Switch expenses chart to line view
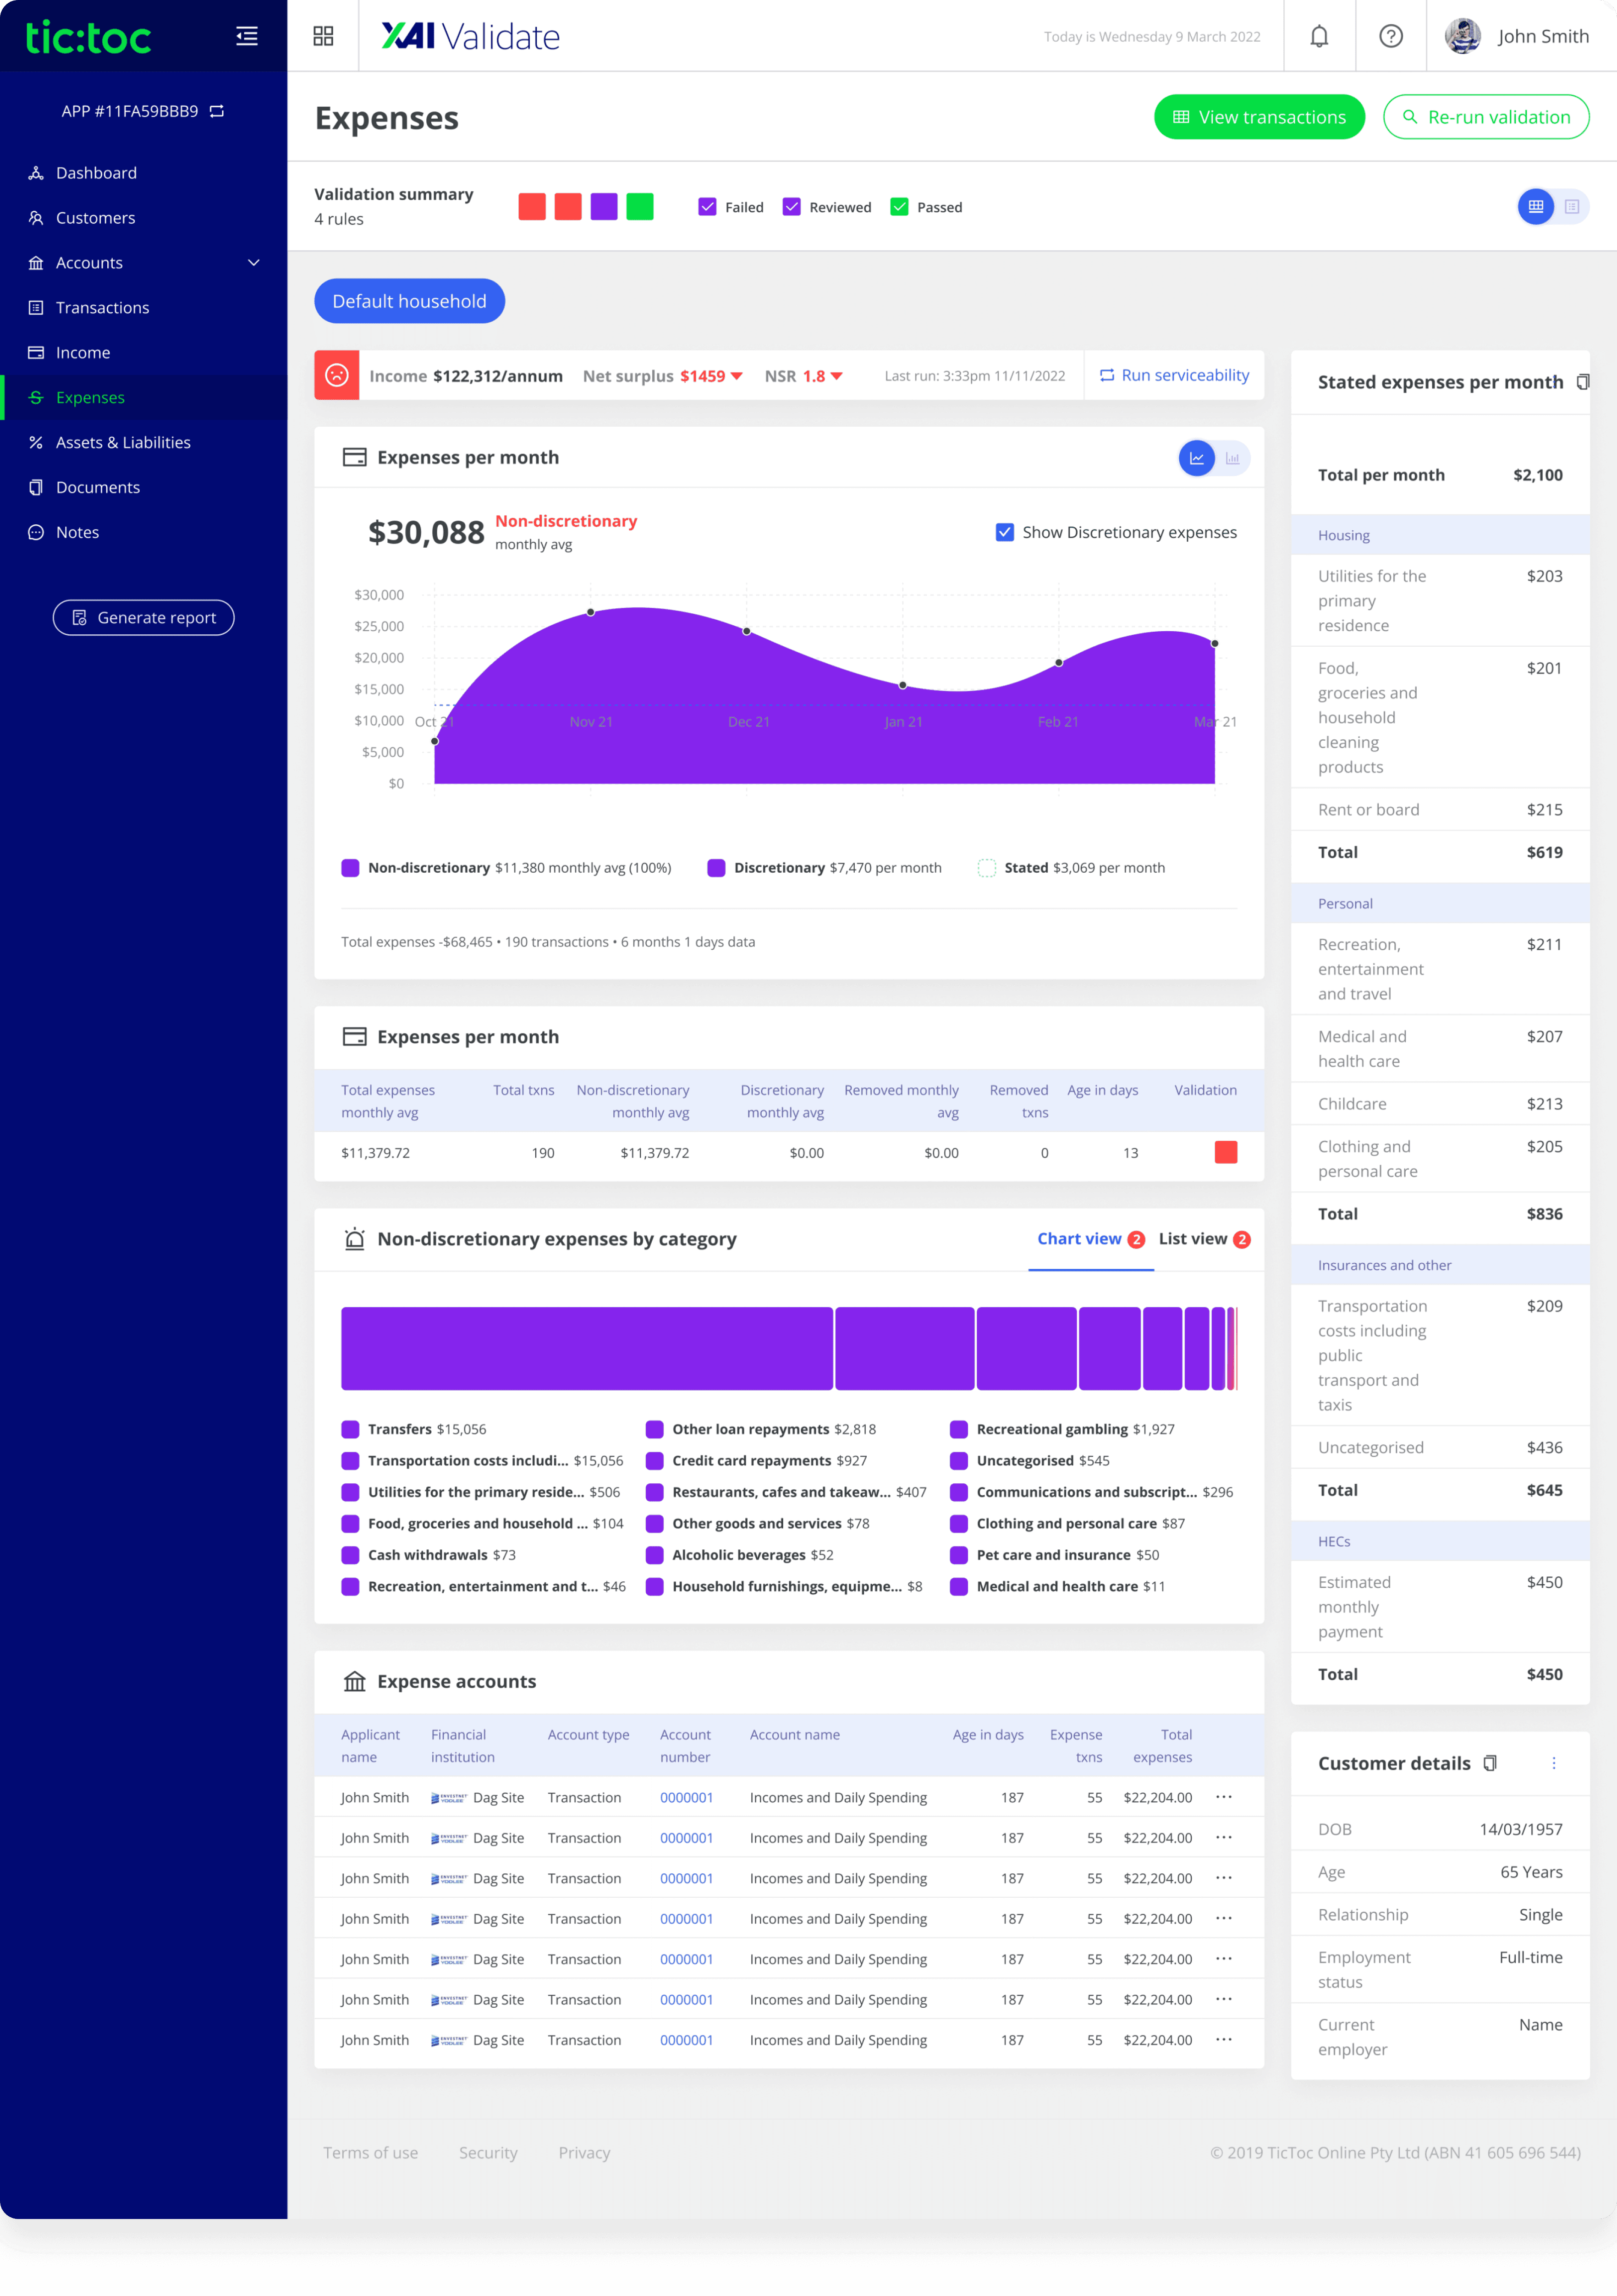This screenshot has width=1617, height=2296. pos(1197,458)
